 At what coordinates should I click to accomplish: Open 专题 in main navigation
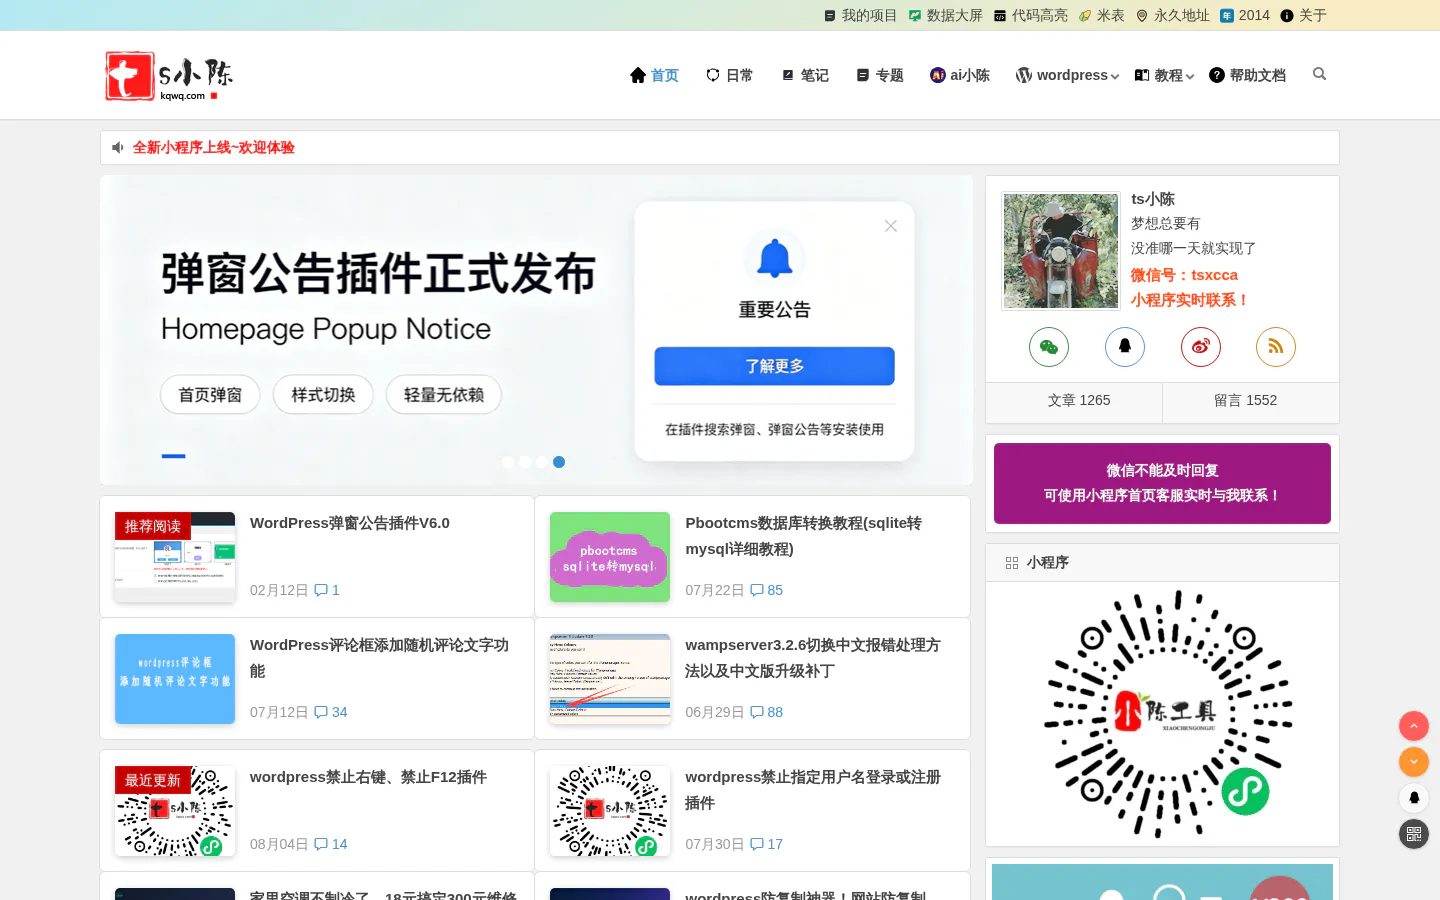[880, 75]
